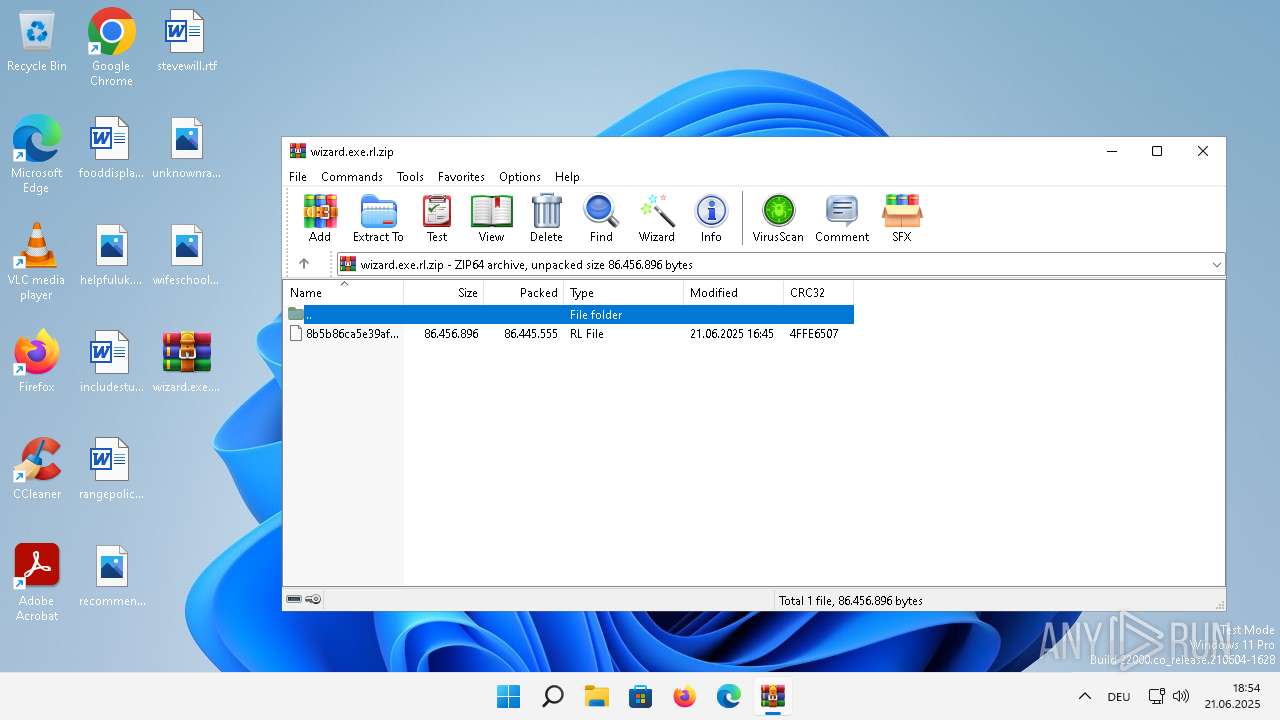
Task: Expand the archive path dropdown
Action: pos(1216,264)
